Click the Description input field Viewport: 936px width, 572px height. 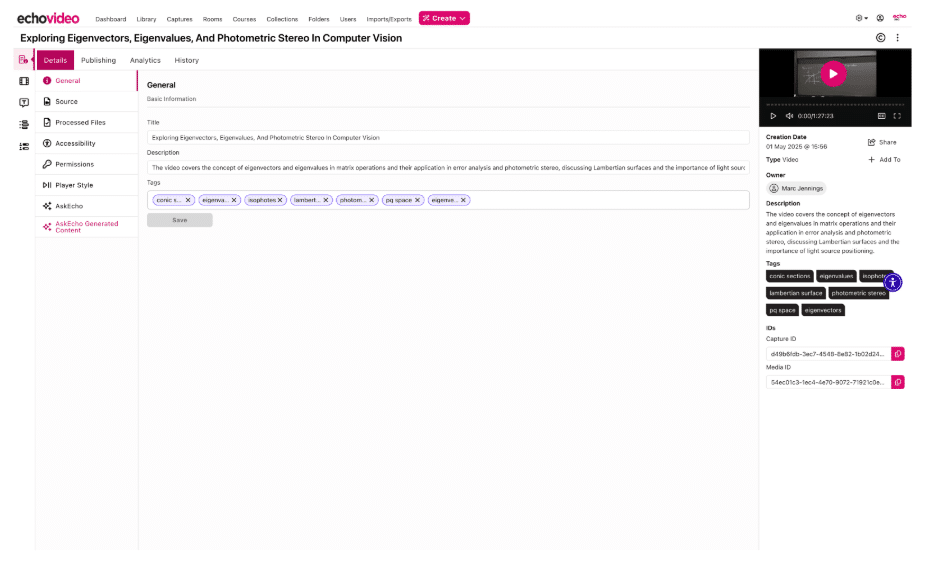coord(448,168)
